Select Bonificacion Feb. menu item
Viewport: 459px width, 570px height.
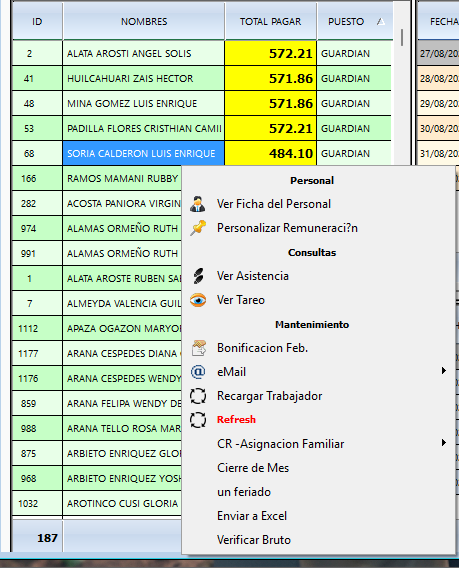pyautogui.click(x=262, y=348)
